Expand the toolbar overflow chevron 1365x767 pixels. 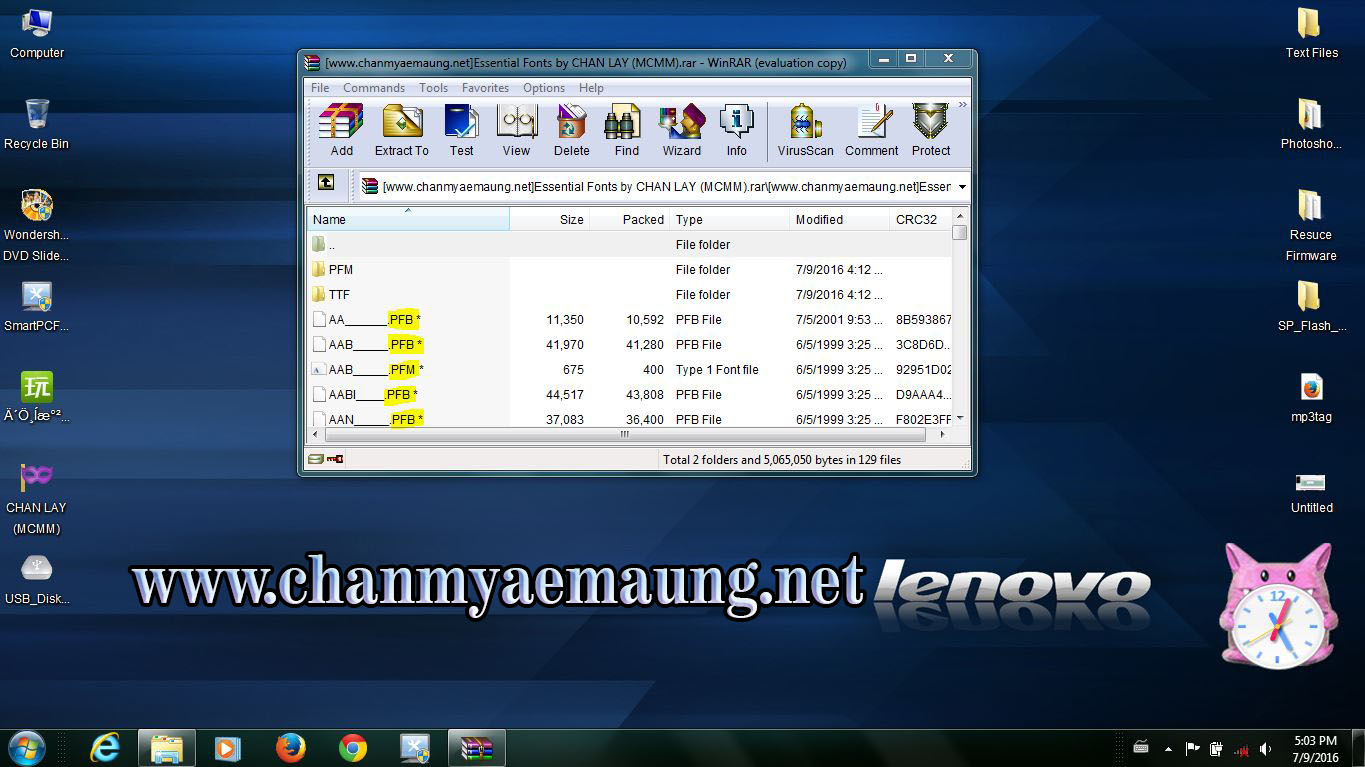click(963, 104)
